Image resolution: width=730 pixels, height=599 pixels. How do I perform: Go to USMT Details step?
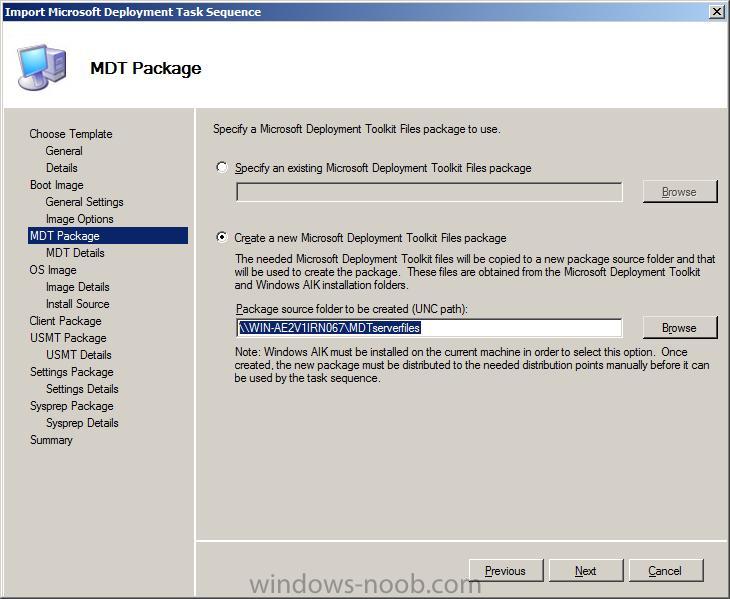(79, 355)
